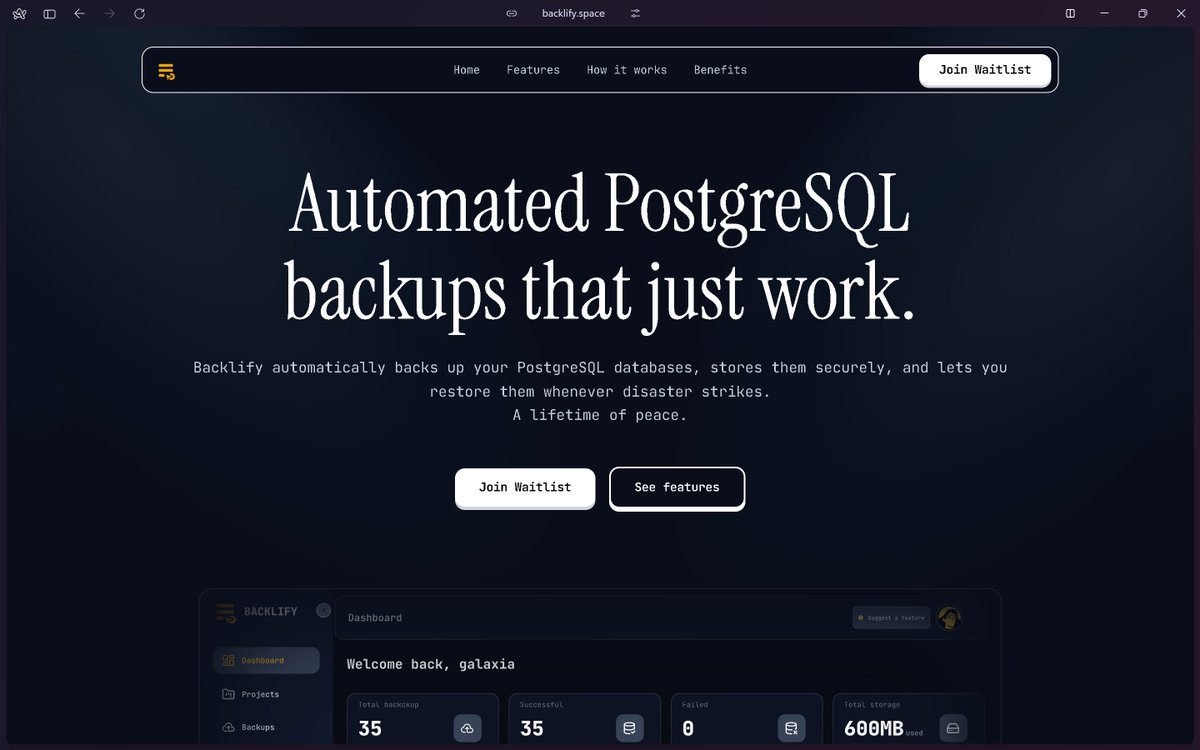Viewport: 1200px width, 750px height.
Task: Open the Home nav link
Action: tap(466, 70)
